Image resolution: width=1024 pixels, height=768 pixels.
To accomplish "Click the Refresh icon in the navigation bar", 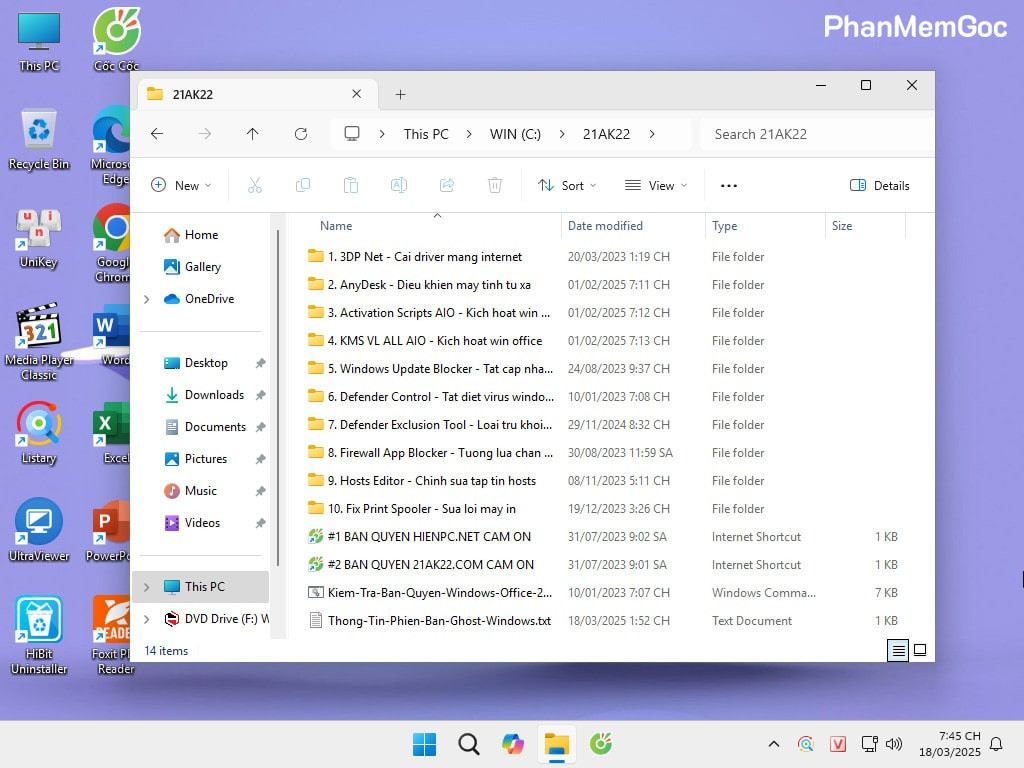I will pyautogui.click(x=301, y=134).
